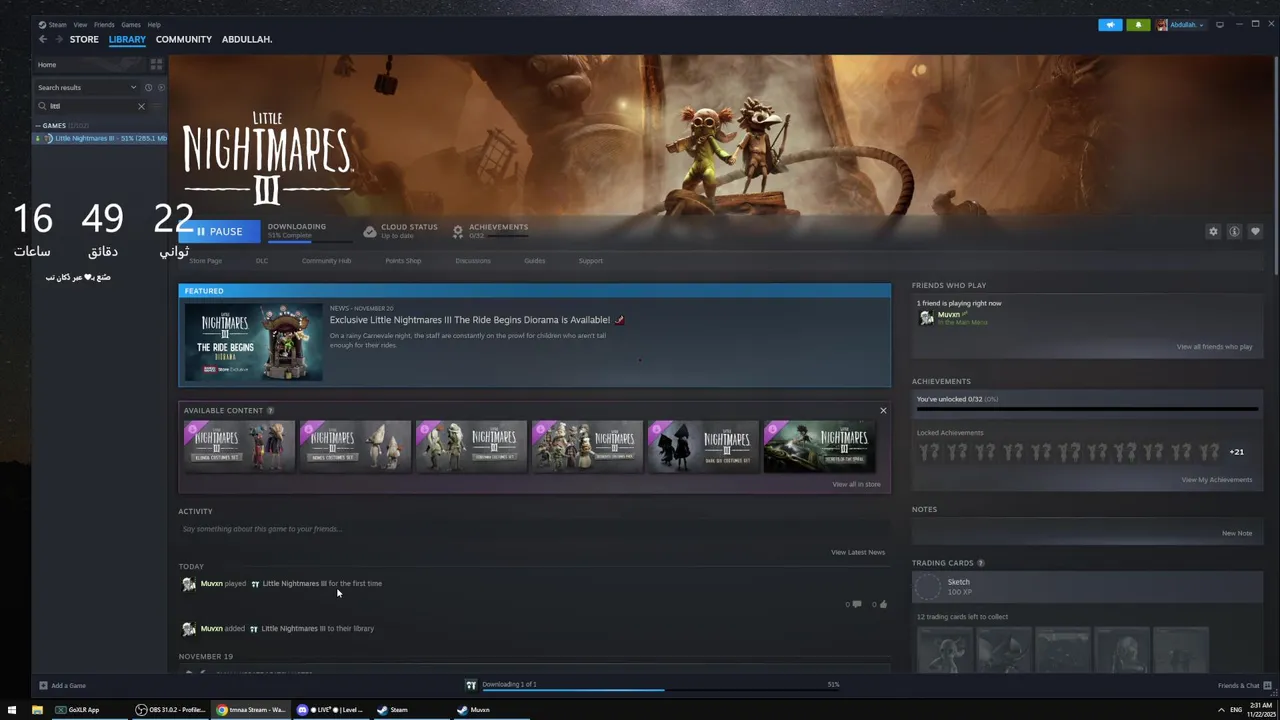1280x720 pixels.
Task: Close the Available Content panel
Action: click(883, 410)
